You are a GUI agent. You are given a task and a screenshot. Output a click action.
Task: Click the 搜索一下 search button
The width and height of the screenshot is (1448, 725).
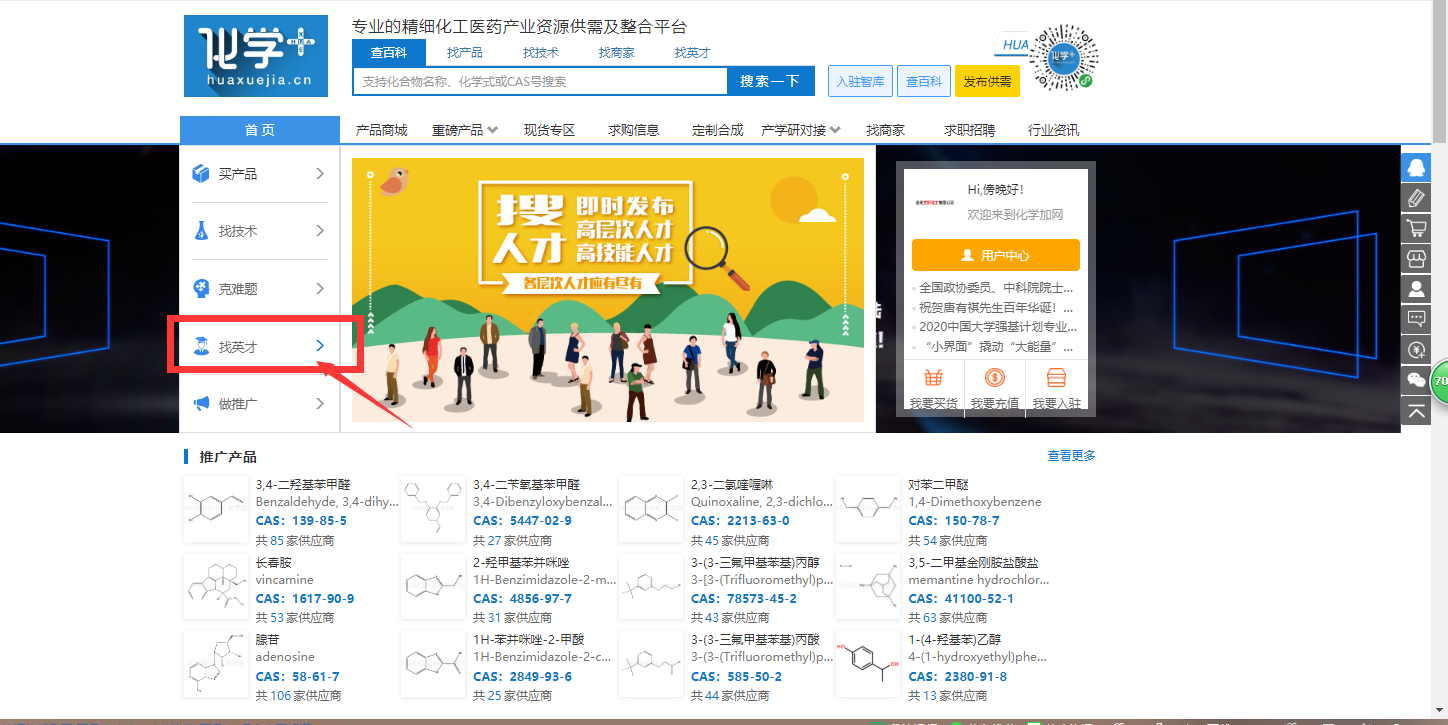click(770, 81)
